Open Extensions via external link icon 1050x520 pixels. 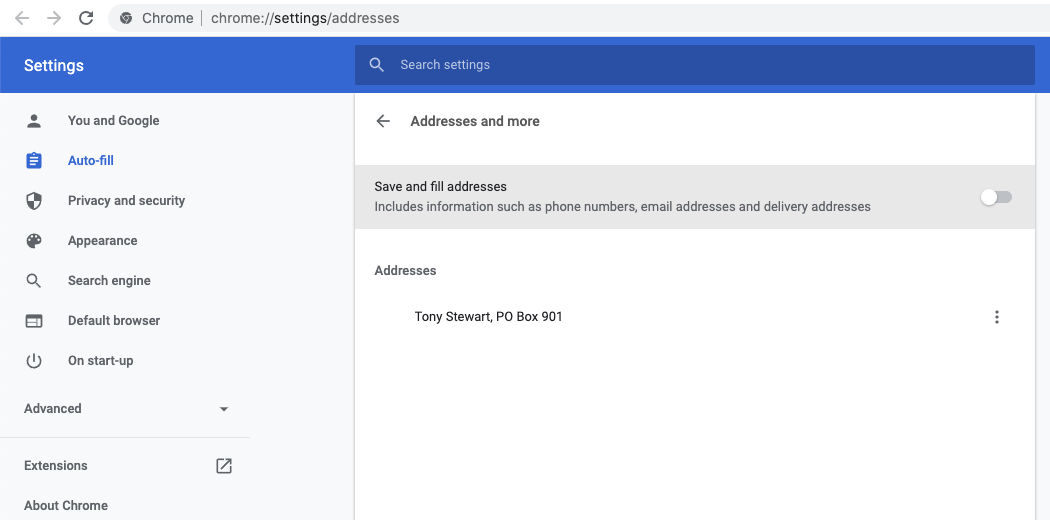224,466
